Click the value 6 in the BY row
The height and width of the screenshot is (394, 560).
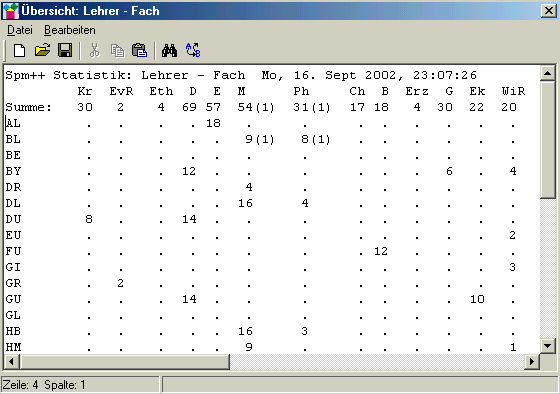449,171
